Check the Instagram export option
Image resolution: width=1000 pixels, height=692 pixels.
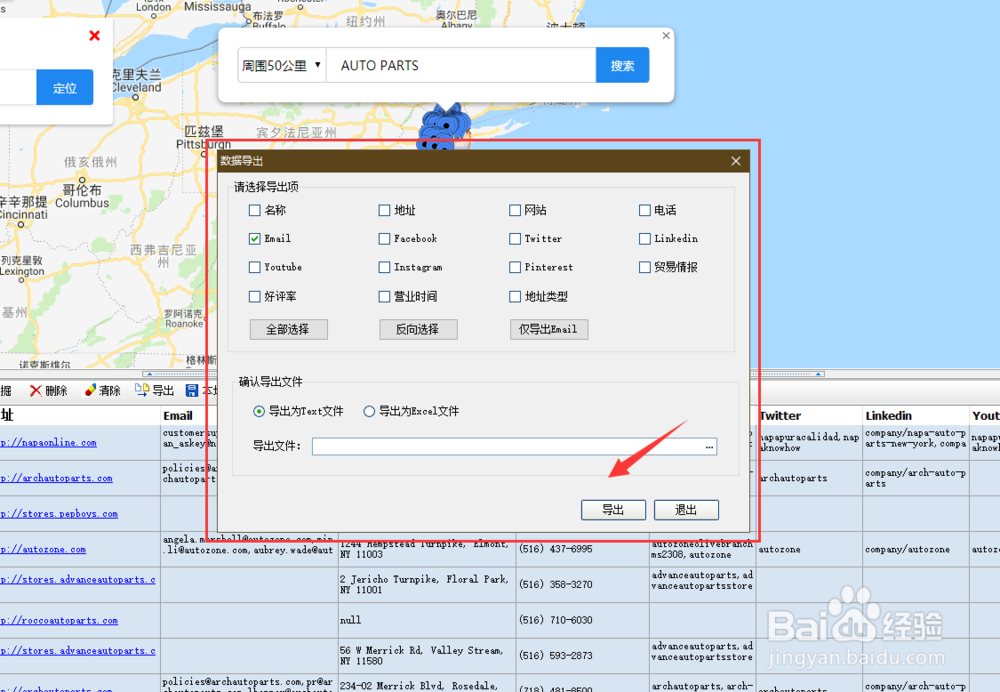(384, 267)
